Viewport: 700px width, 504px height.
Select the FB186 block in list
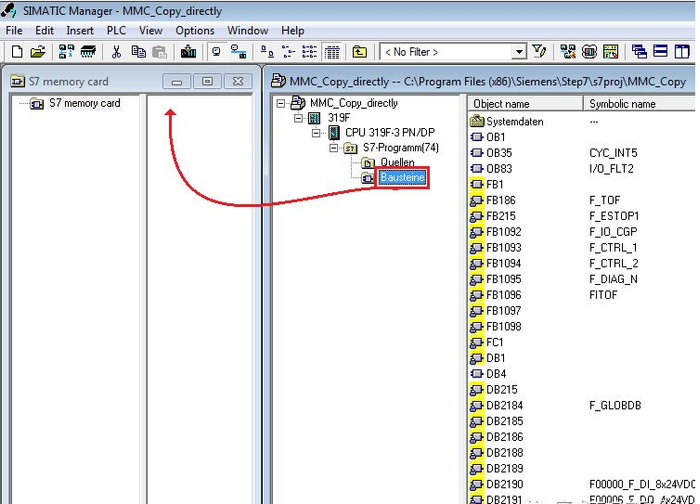(x=500, y=200)
